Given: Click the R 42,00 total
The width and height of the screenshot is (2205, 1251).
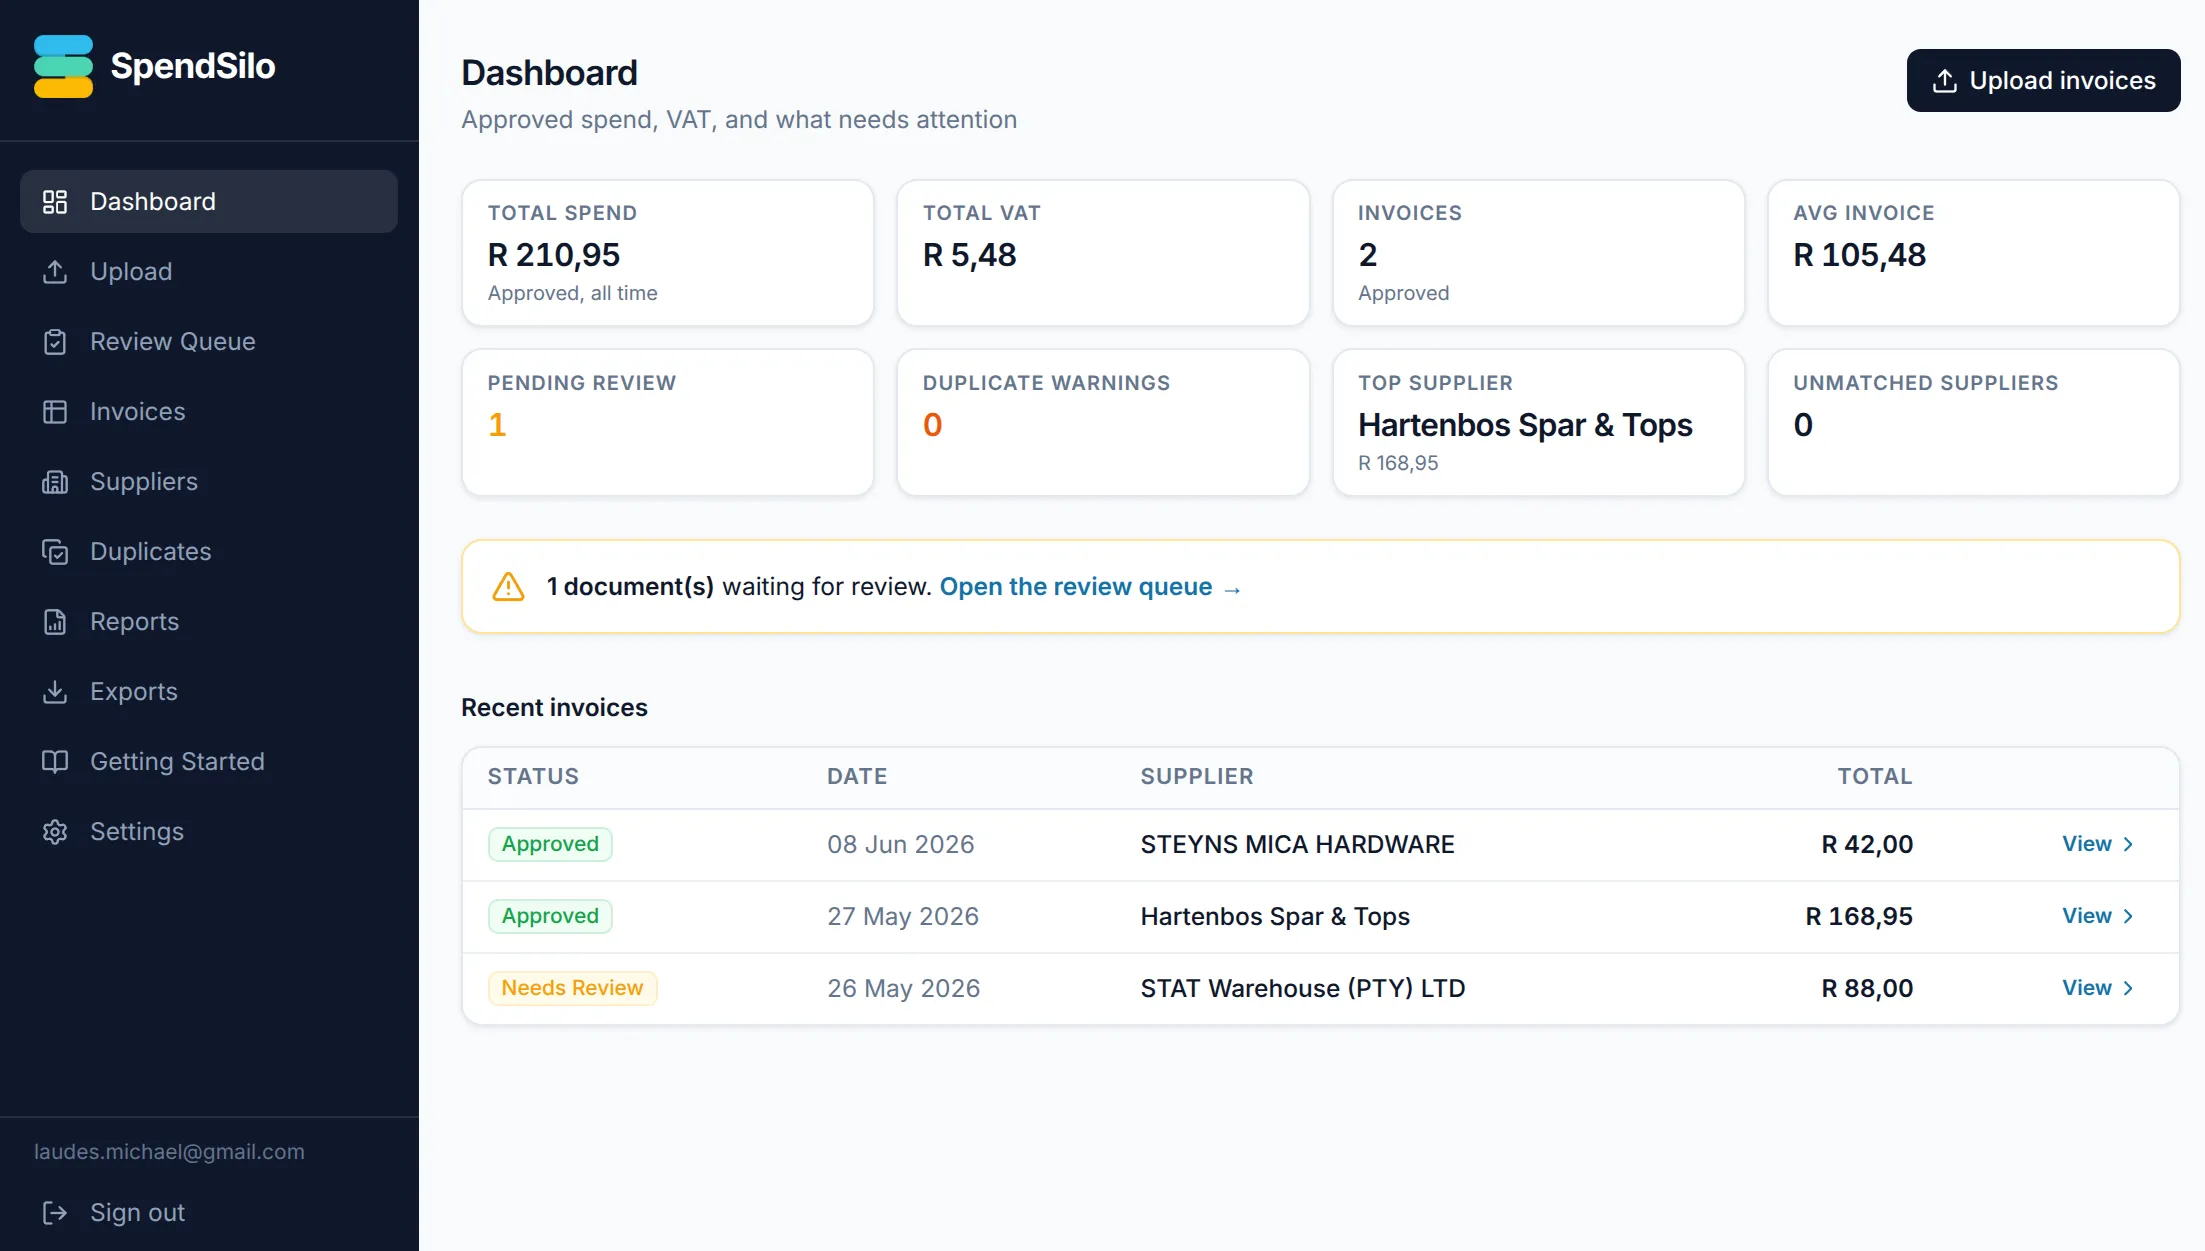Looking at the screenshot, I should 1866,844.
